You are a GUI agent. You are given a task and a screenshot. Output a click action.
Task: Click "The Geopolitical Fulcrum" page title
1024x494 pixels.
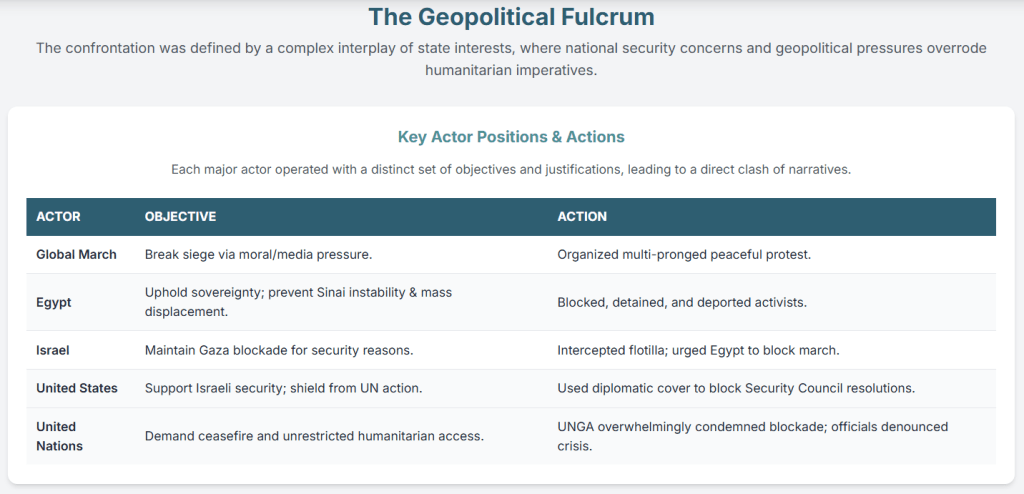click(512, 16)
